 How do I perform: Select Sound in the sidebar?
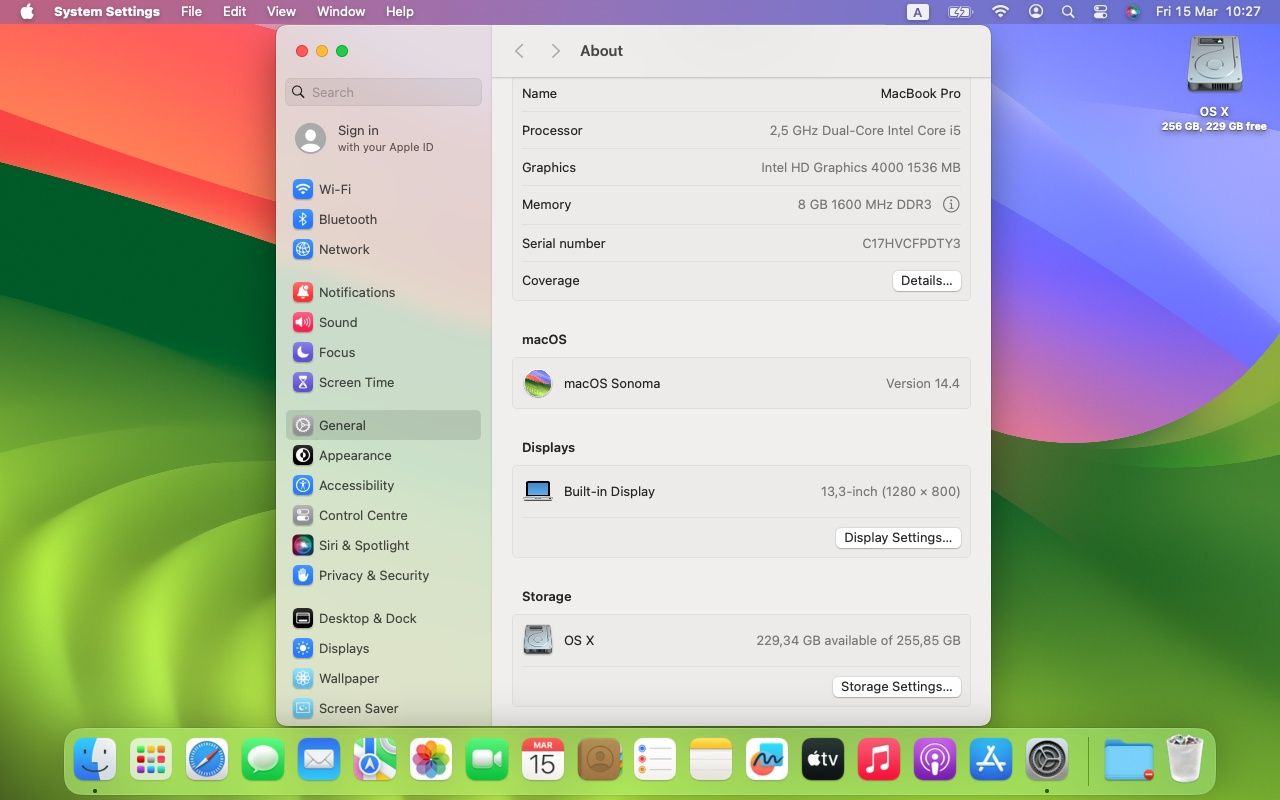383,322
